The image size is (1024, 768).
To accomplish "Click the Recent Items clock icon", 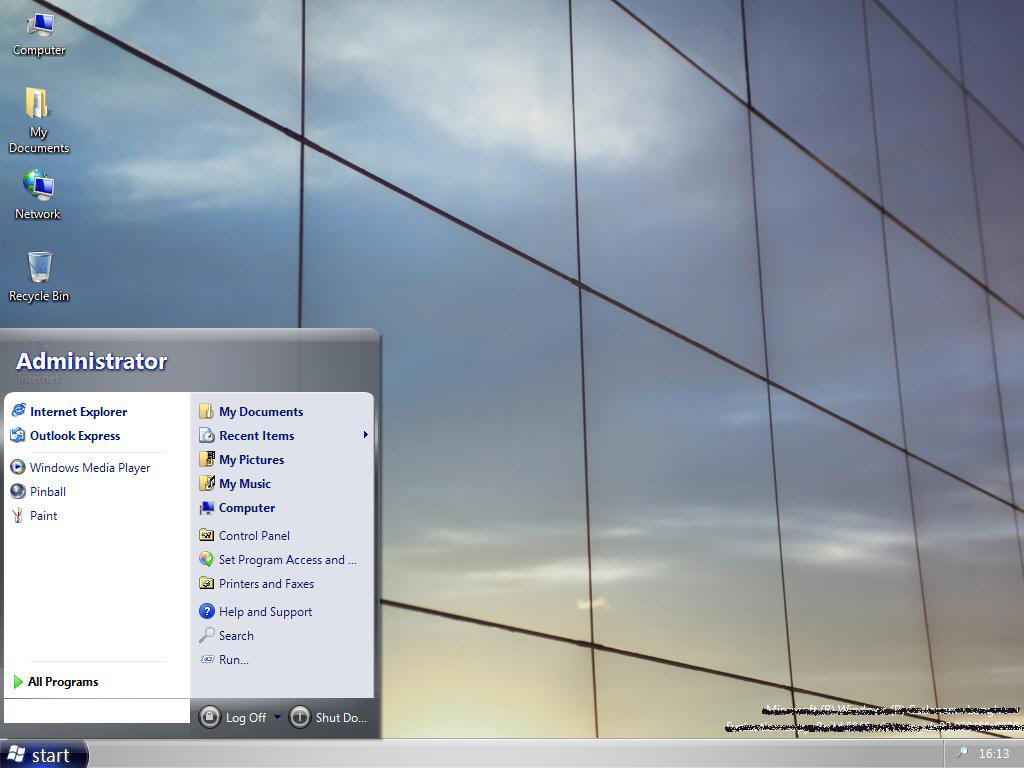I will [x=207, y=436].
